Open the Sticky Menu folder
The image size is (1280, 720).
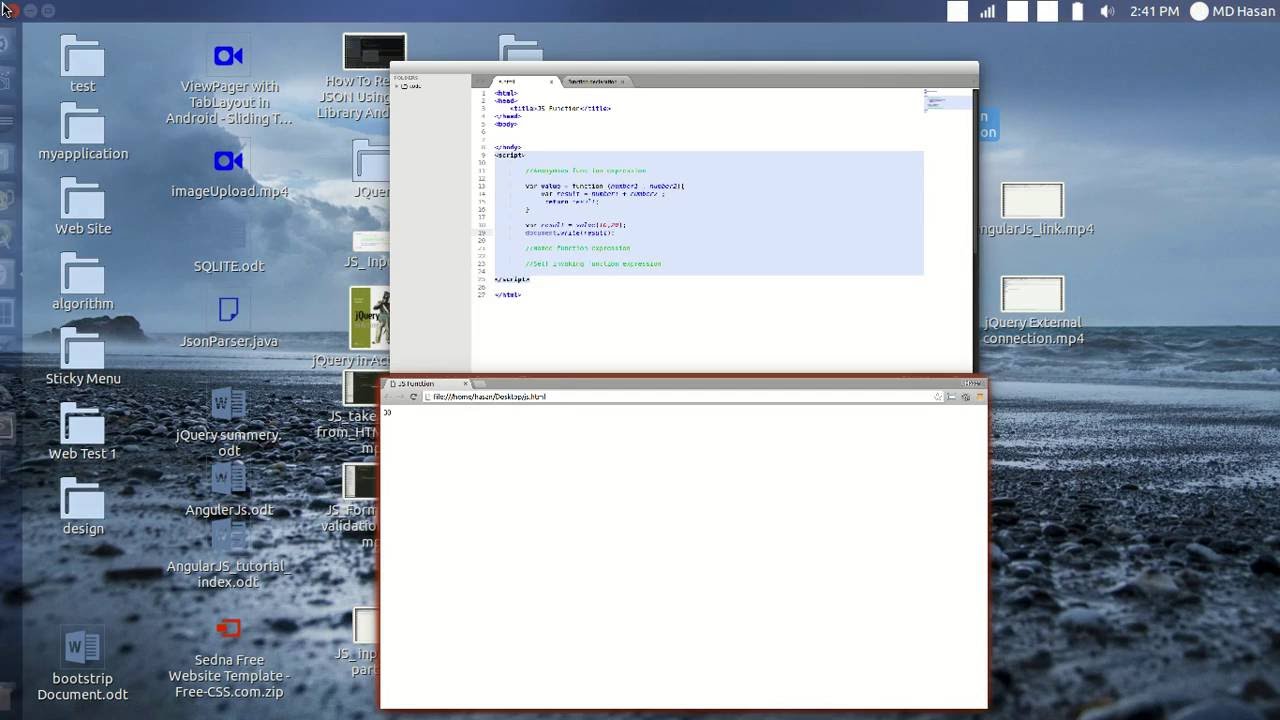[x=82, y=348]
